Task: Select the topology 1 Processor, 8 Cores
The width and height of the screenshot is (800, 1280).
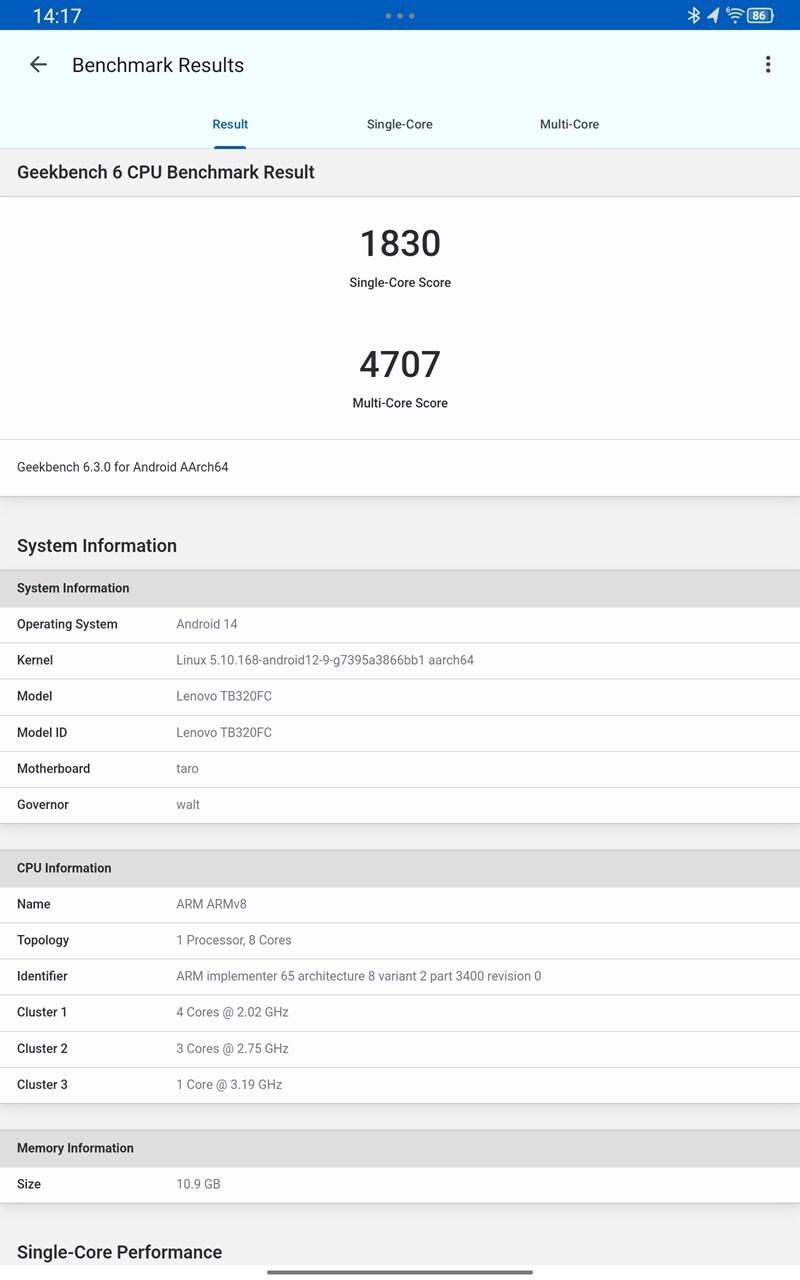Action: 234,940
